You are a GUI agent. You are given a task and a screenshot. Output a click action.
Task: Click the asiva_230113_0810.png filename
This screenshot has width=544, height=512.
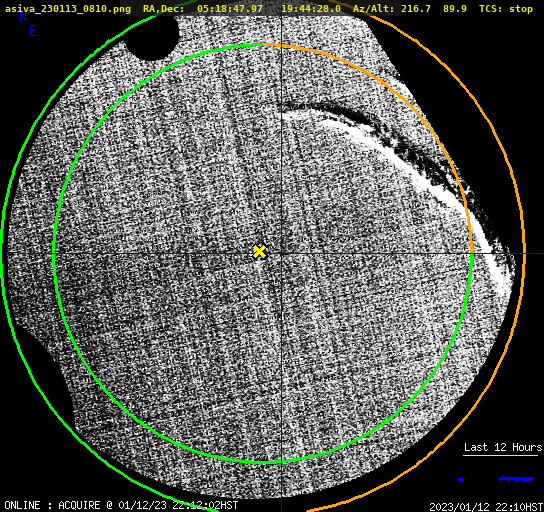pyautogui.click(x=68, y=9)
